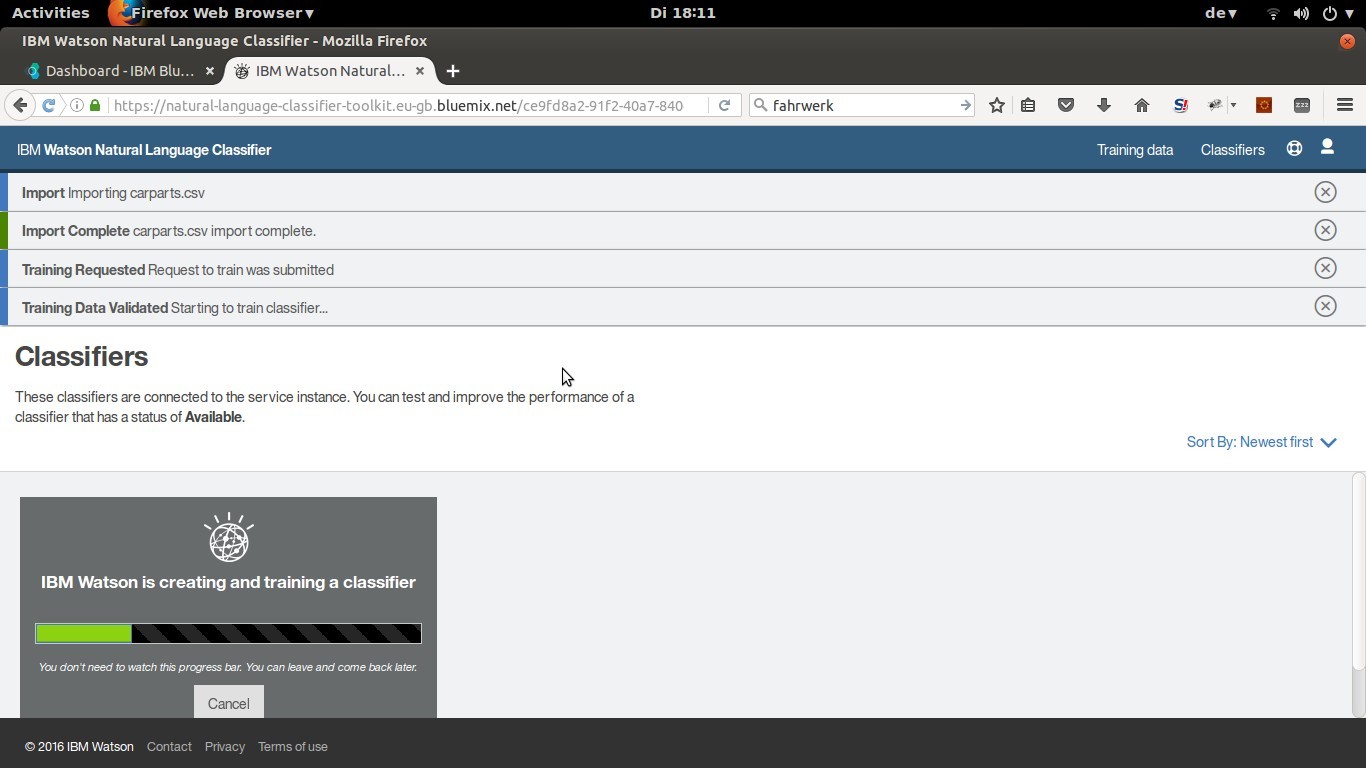The height and width of the screenshot is (768, 1366).
Task: Click the 'Classifiers' page heading
Action: [81, 357]
